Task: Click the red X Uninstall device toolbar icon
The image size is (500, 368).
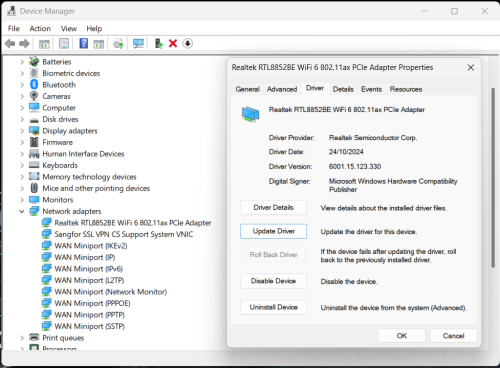Action: tap(173, 44)
